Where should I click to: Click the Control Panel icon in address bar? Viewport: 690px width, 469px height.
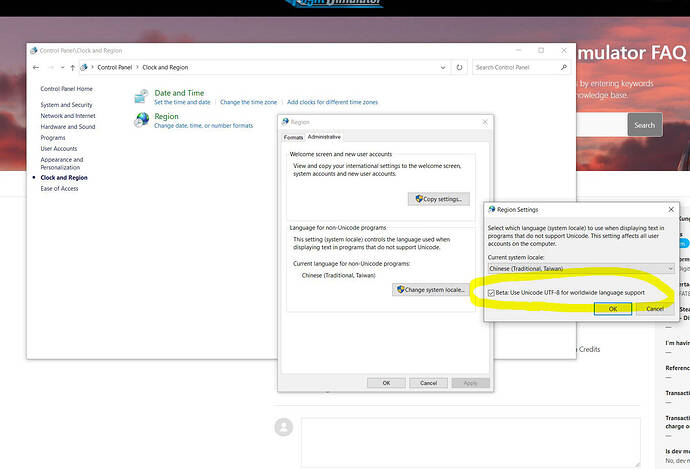pos(84,67)
